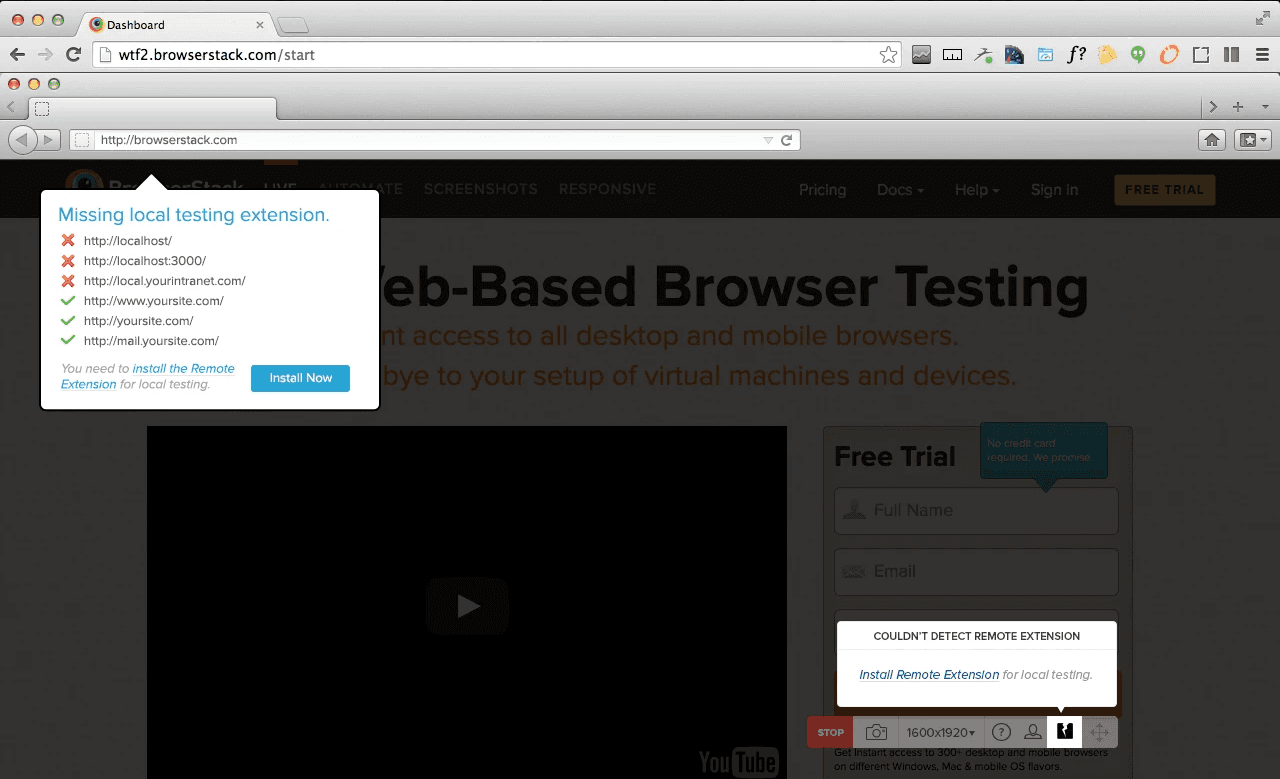Click http://mail.yoursite.com/ list entry
The image size is (1280, 779).
coord(151,341)
